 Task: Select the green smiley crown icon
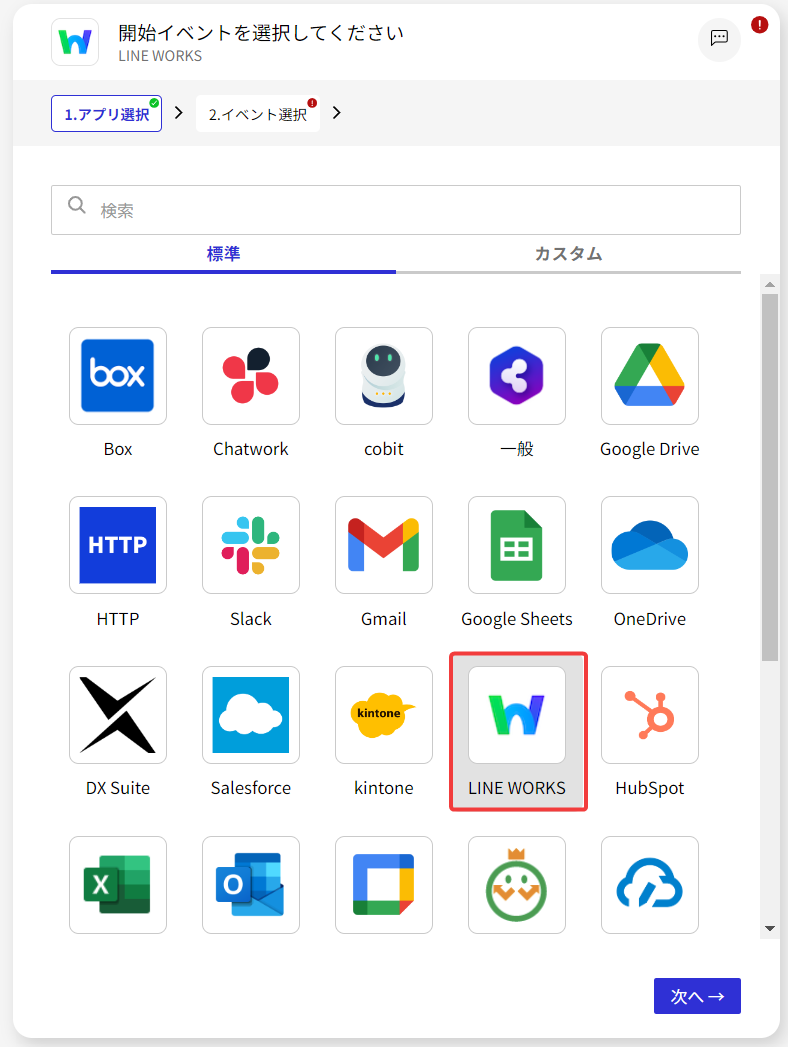[516, 885]
